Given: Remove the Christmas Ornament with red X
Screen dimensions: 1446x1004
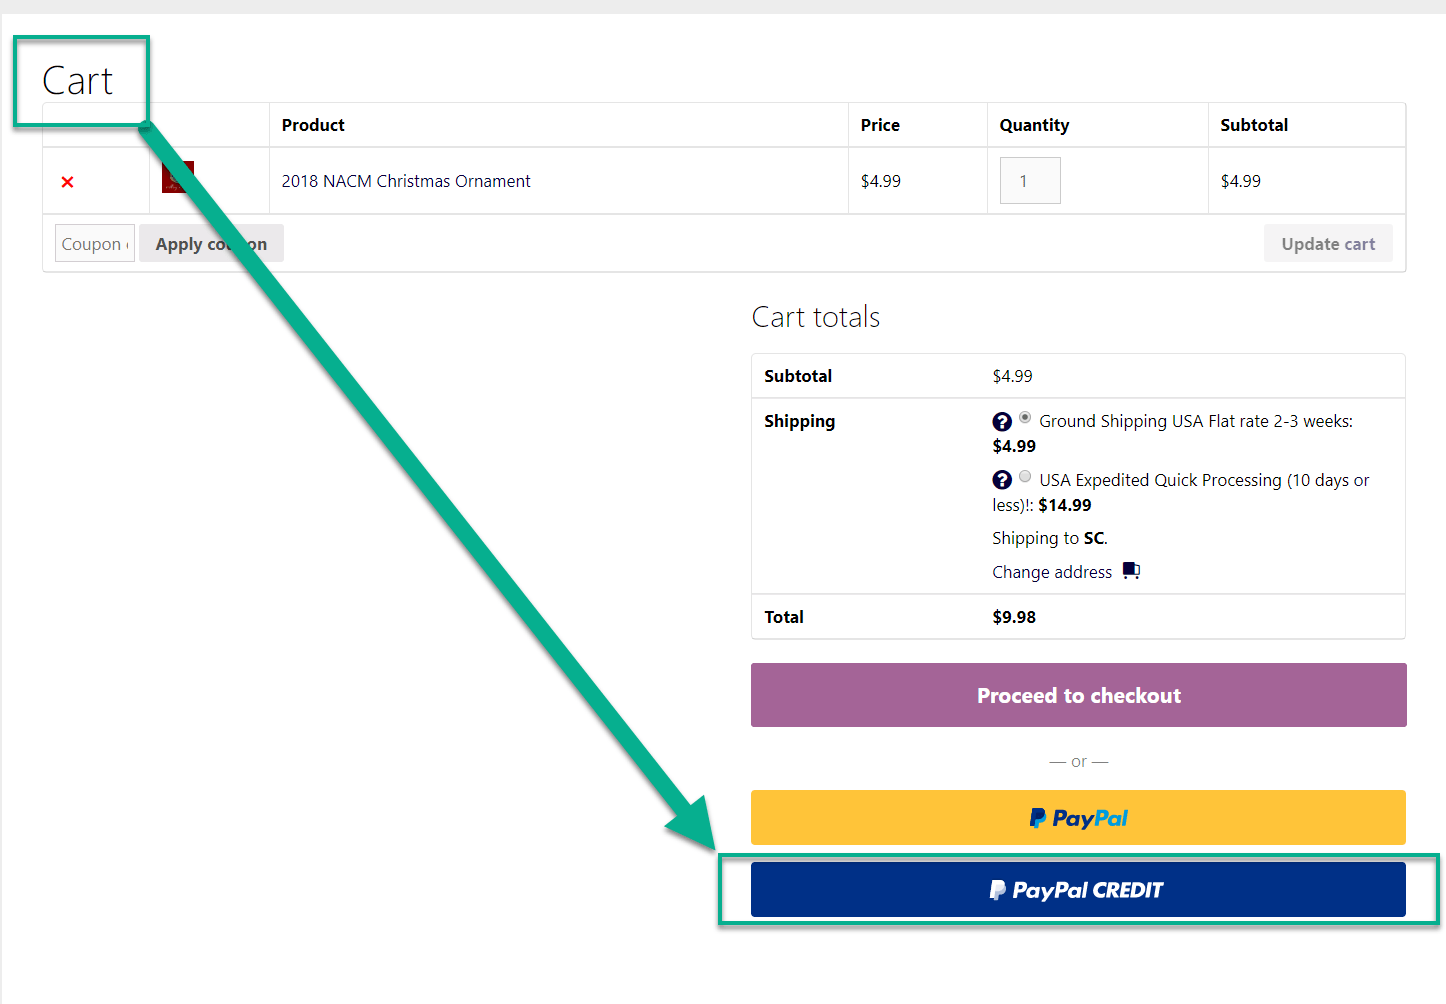Looking at the screenshot, I should [67, 182].
